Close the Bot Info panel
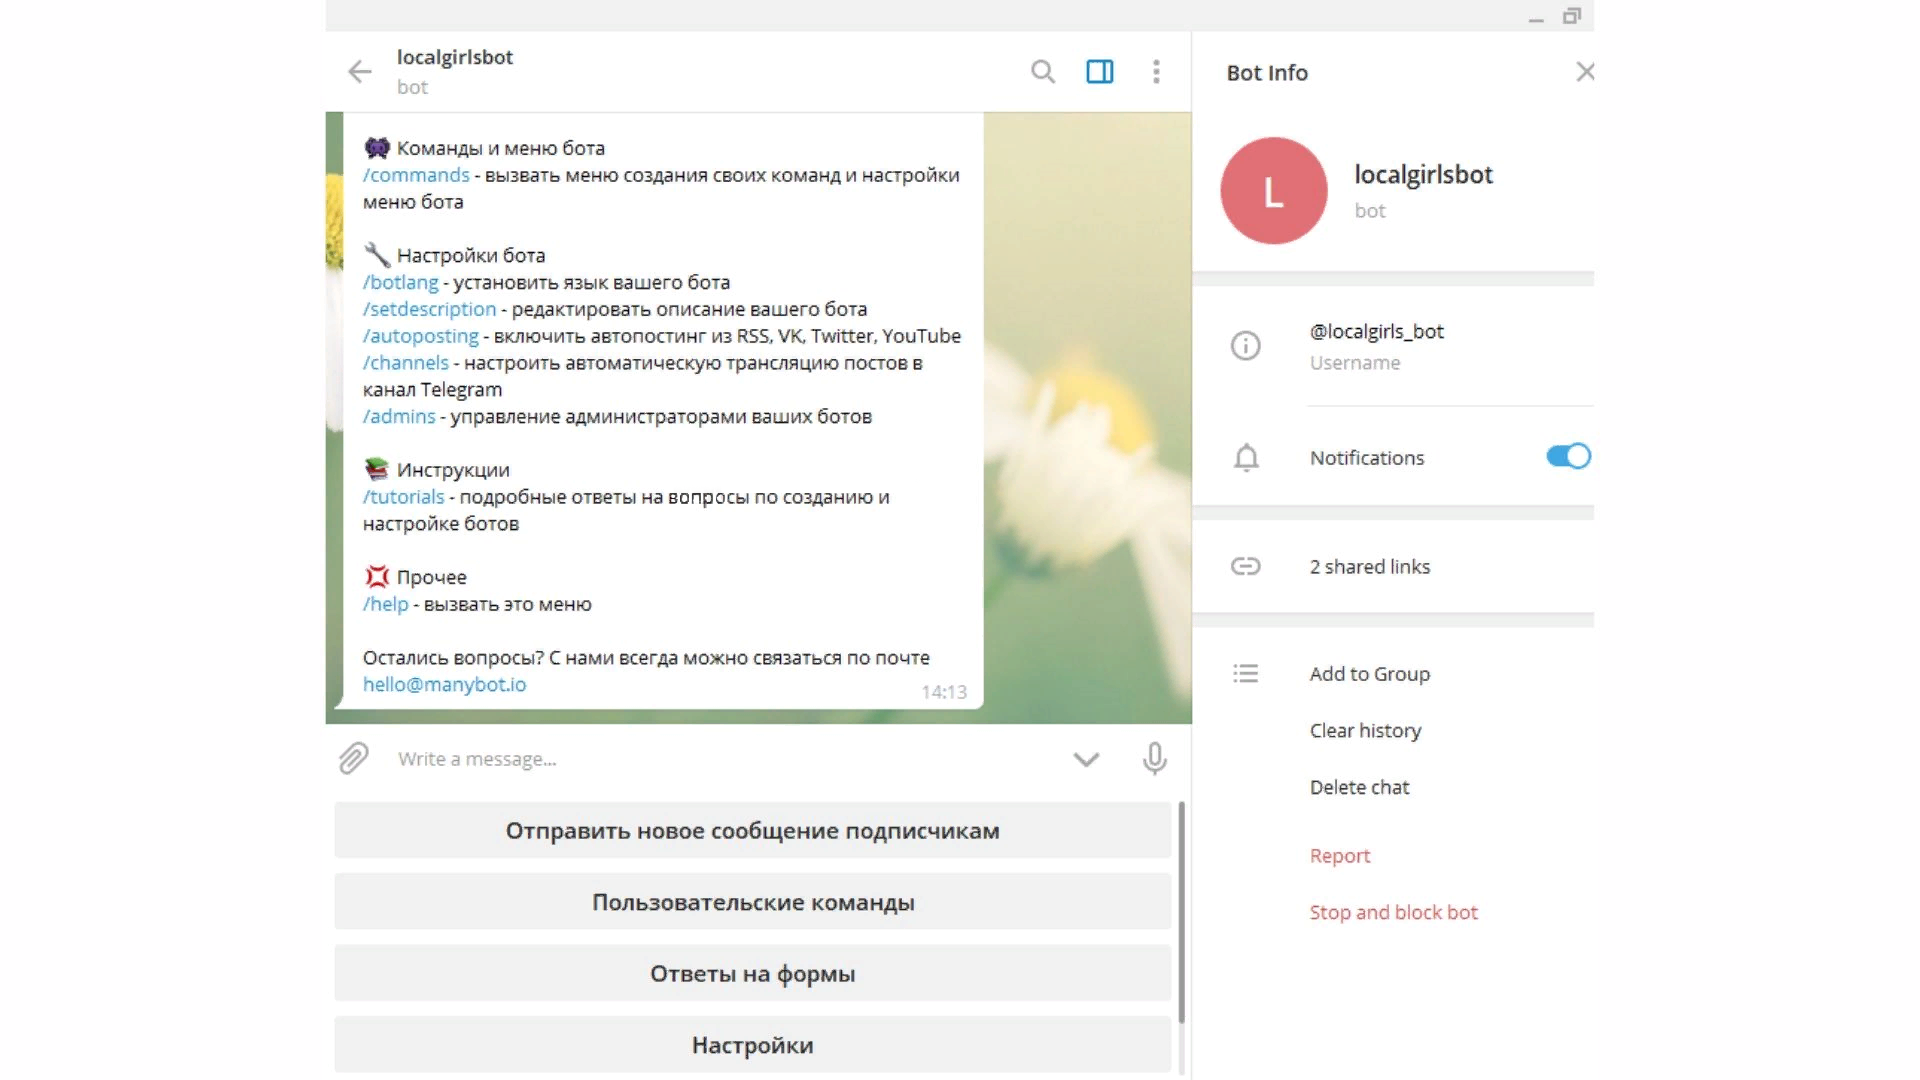This screenshot has width=1920, height=1080. coord(1584,72)
